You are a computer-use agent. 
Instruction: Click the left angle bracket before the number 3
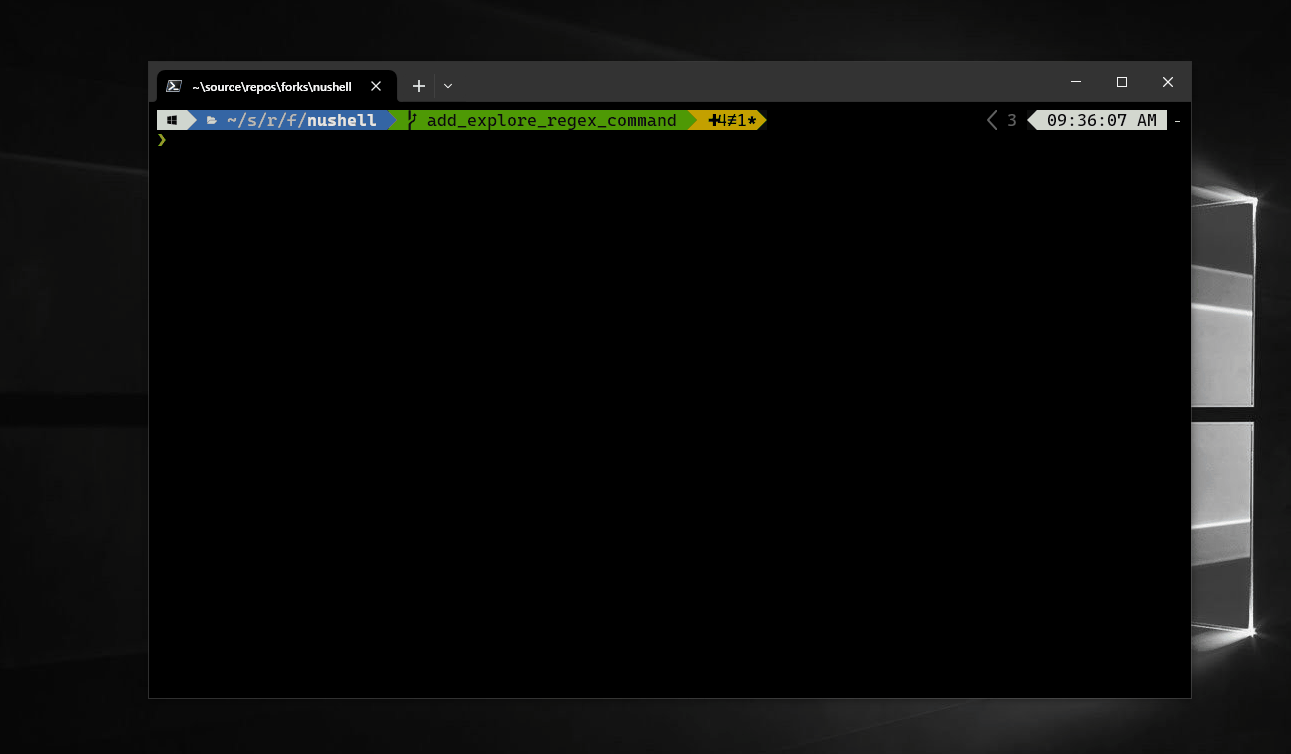click(991, 120)
